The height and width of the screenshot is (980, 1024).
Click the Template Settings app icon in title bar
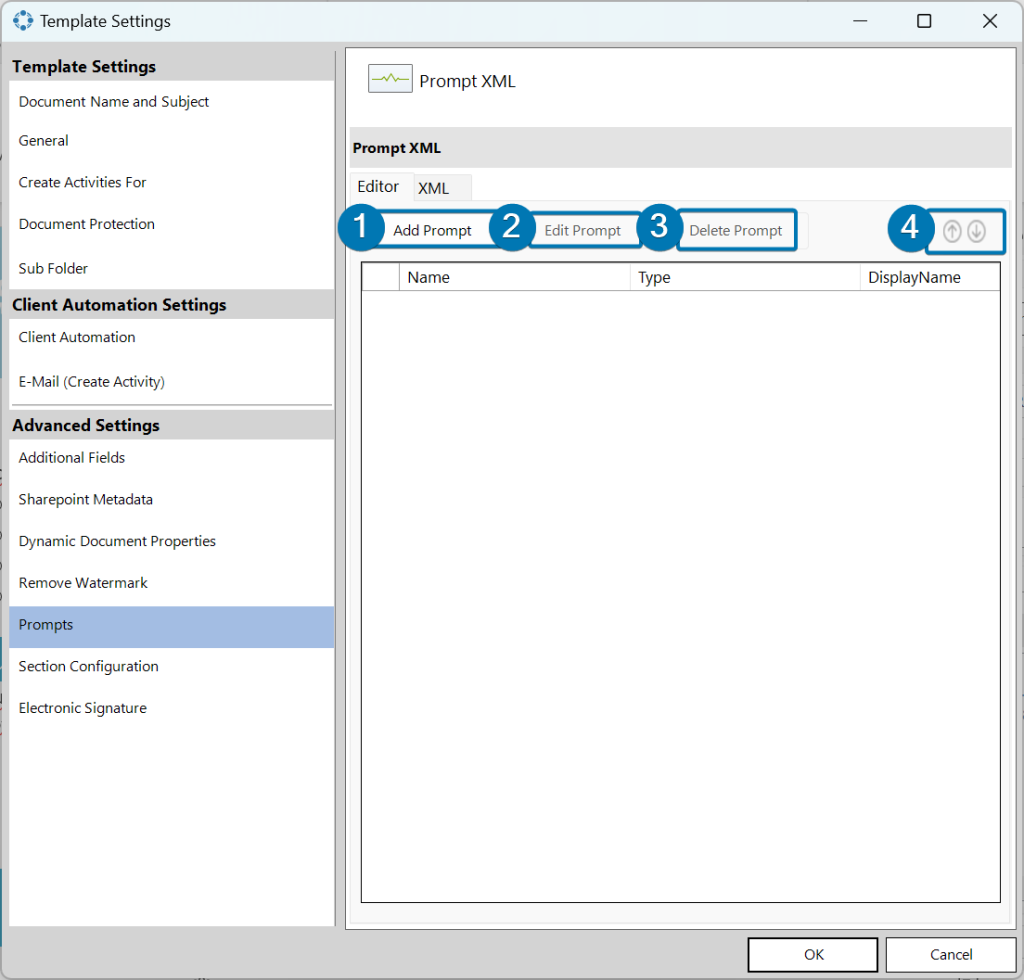click(x=23, y=21)
